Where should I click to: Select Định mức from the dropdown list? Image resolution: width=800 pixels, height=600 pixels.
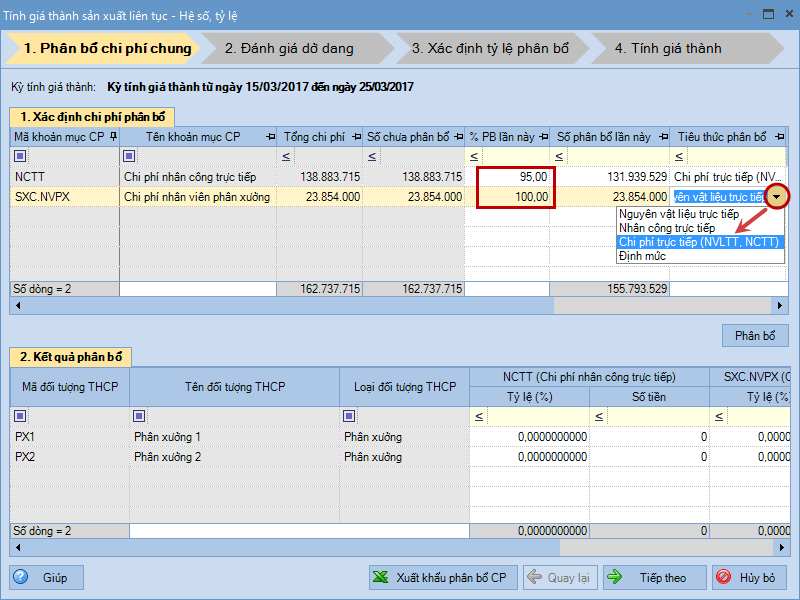[x=643, y=256]
